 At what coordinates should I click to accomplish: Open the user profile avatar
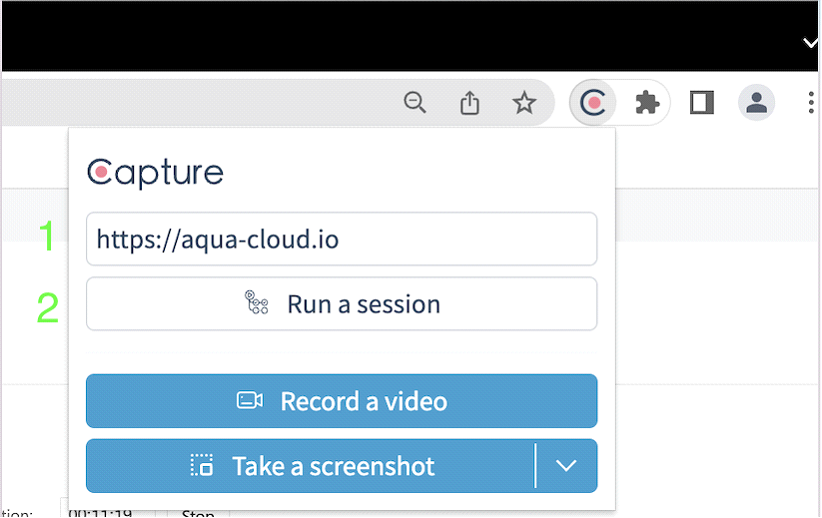pos(756,102)
